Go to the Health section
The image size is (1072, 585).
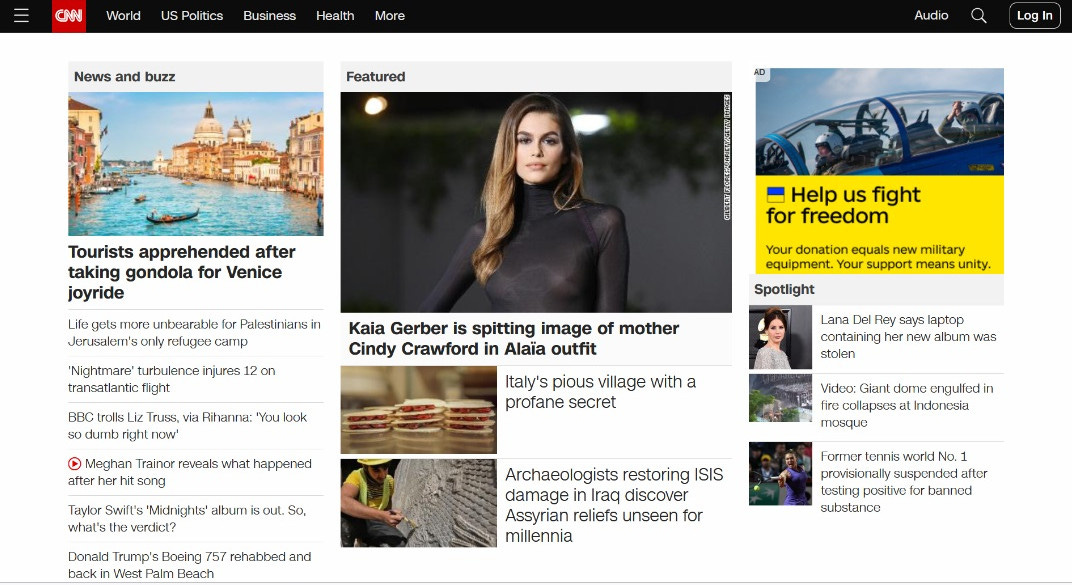(x=335, y=16)
